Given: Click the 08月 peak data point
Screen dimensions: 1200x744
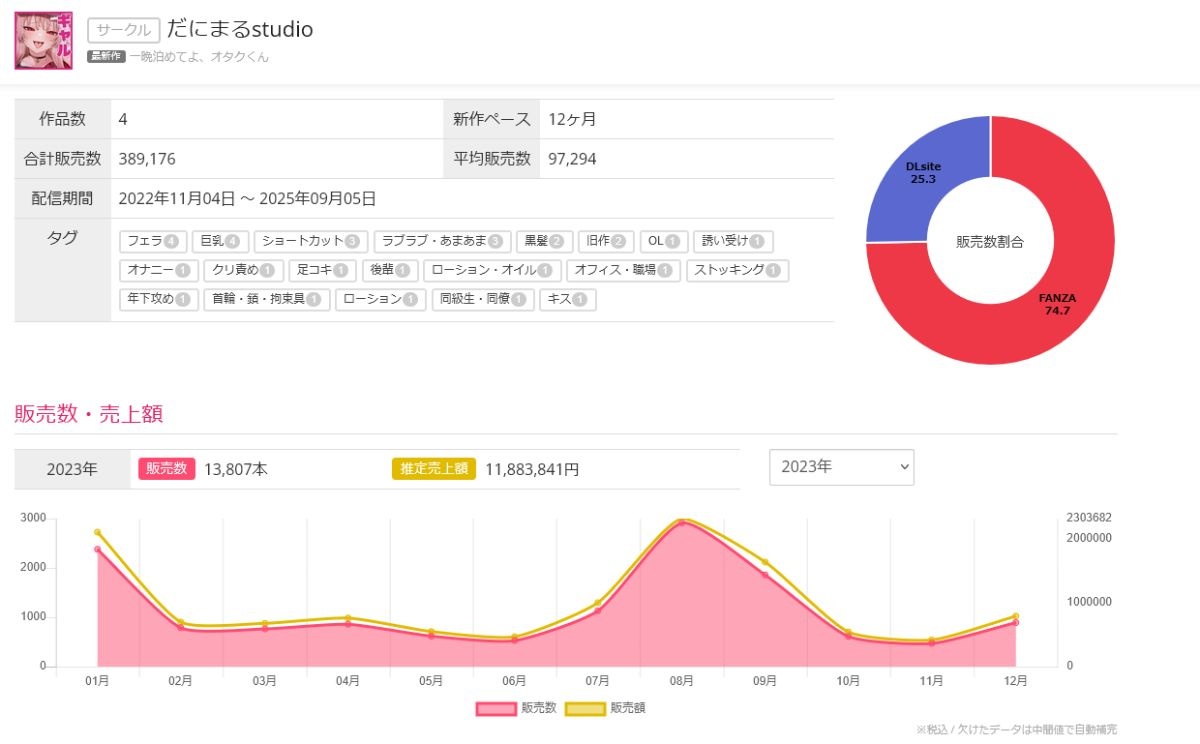Looking at the screenshot, I should 681,523.
